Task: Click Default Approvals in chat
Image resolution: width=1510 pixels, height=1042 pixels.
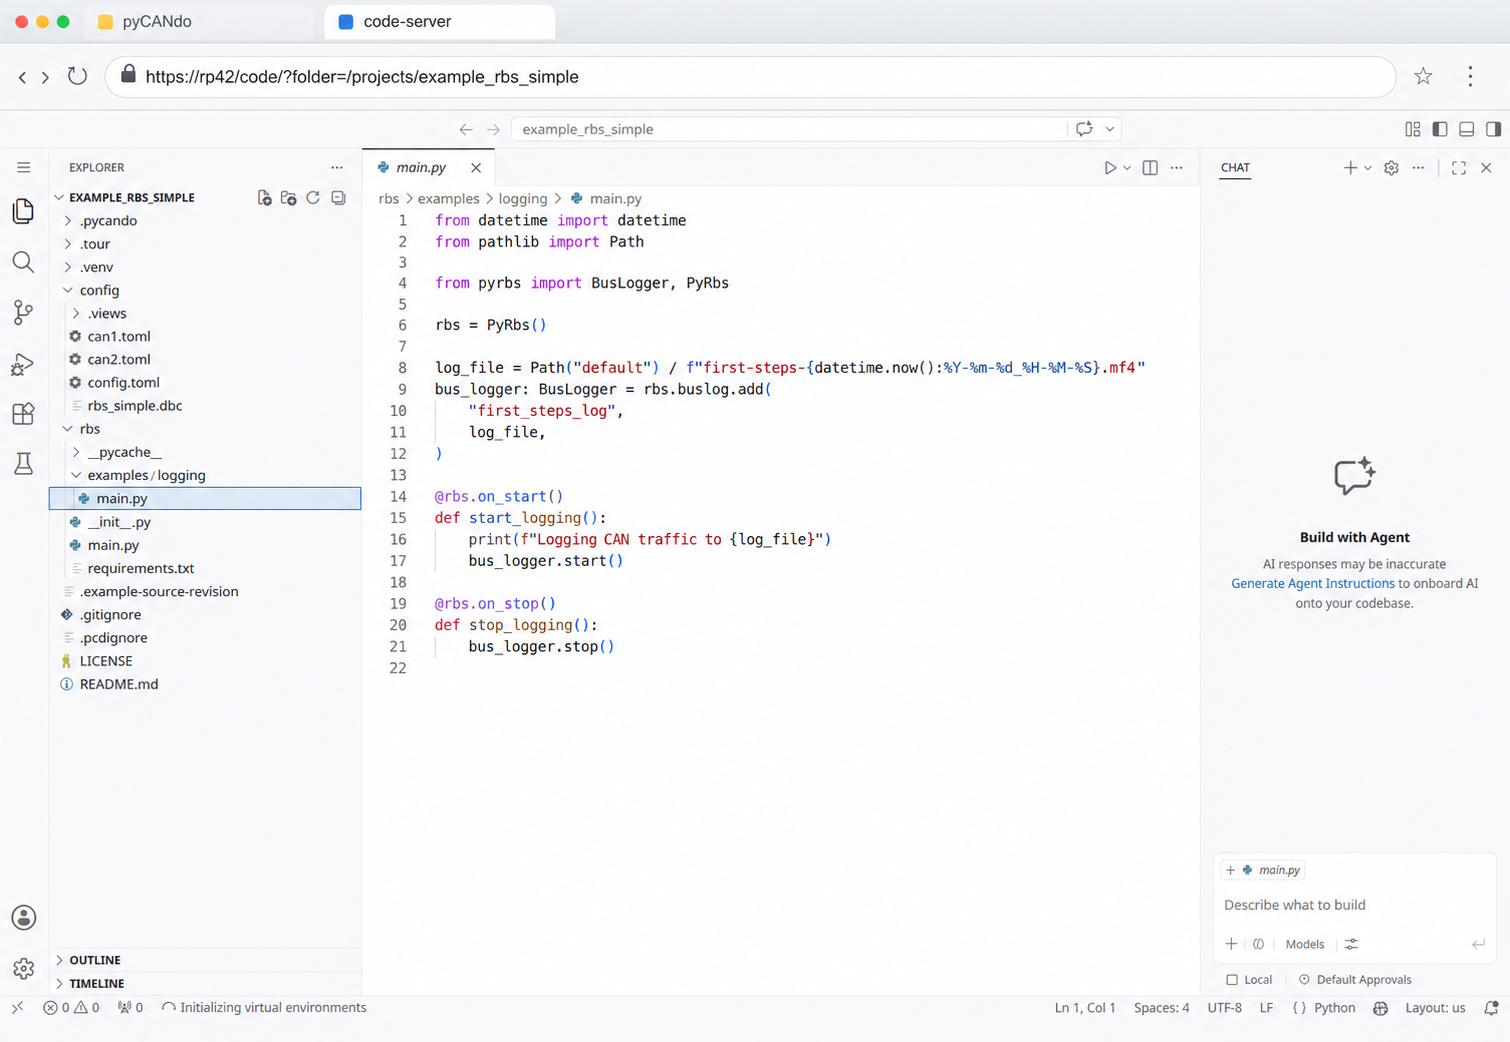Action: tap(1355, 980)
